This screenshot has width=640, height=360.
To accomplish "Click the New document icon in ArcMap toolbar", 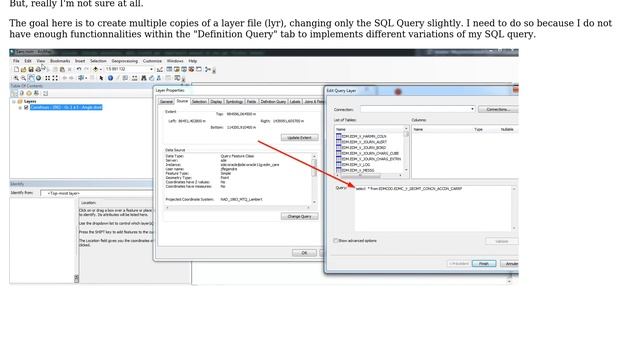I will click(x=16, y=69).
